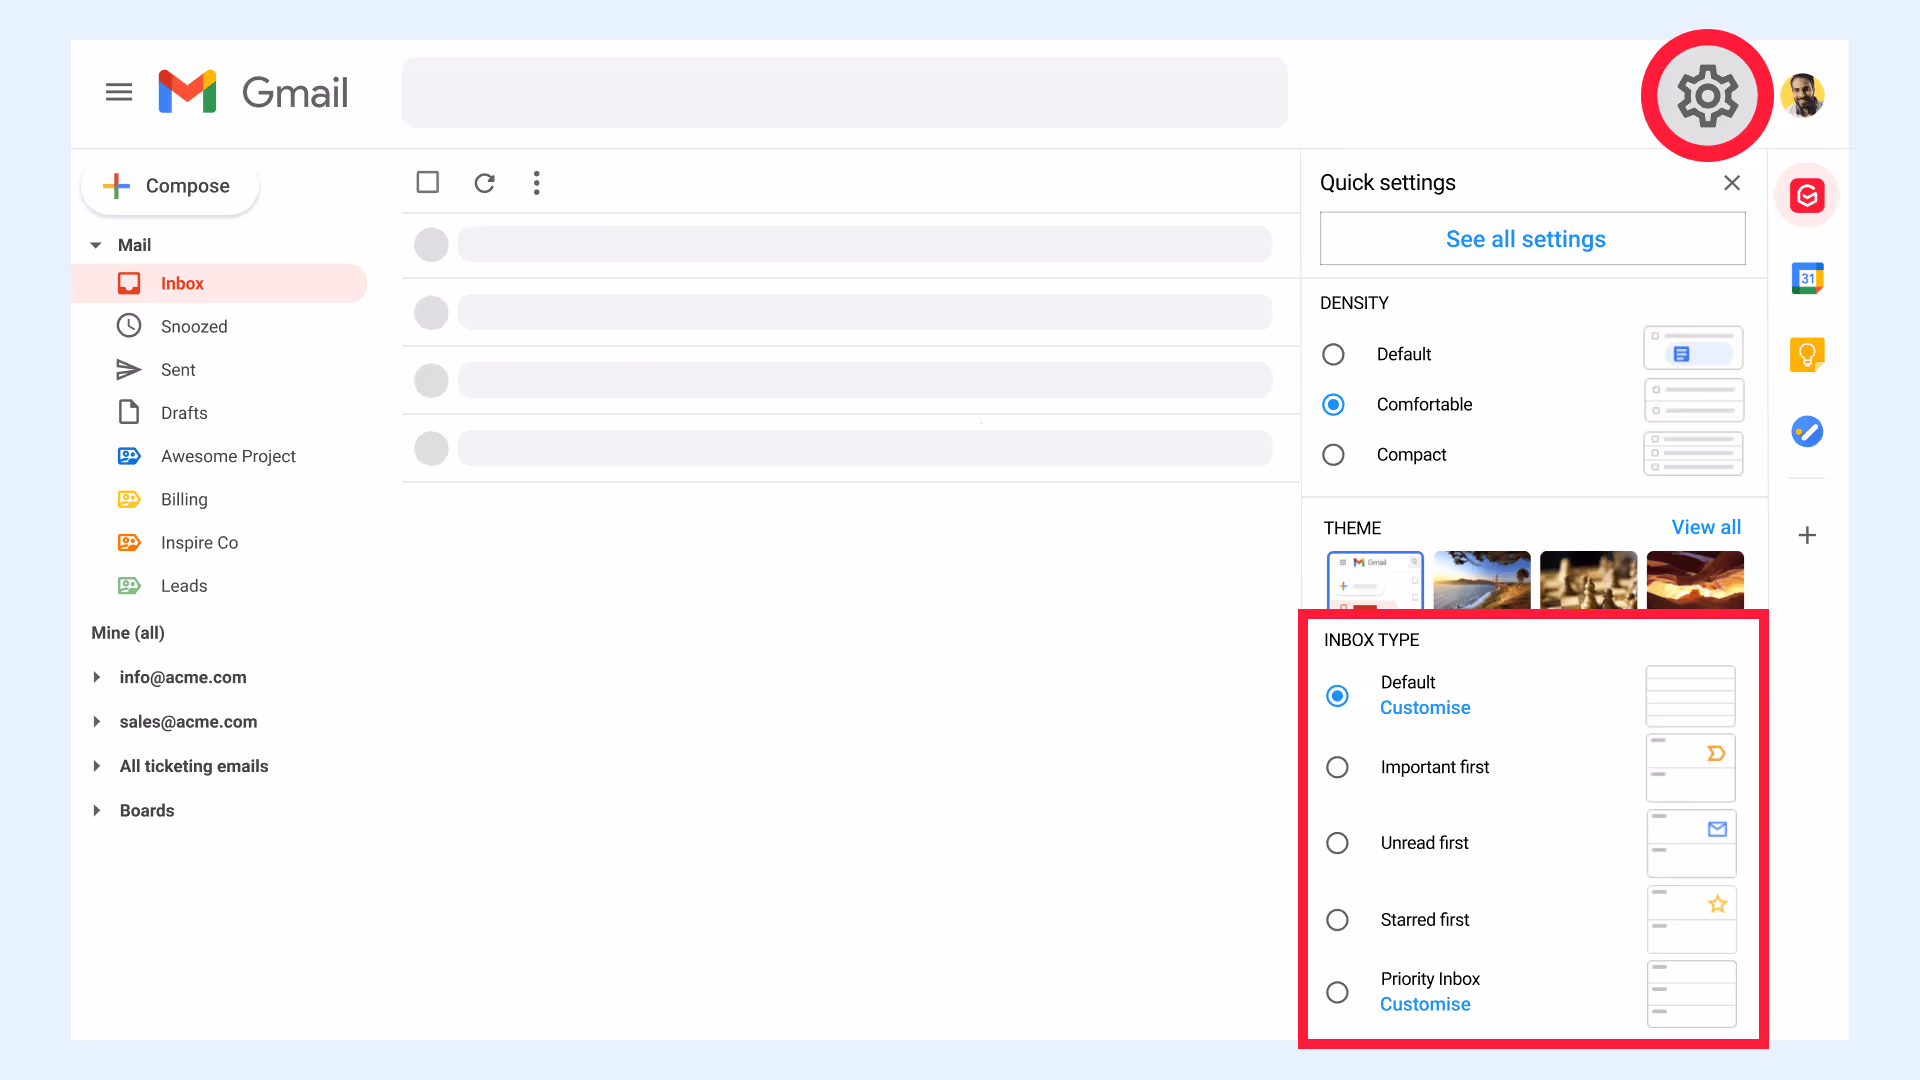Click the Default density preview image
The height and width of the screenshot is (1080, 1920).
(x=1693, y=348)
